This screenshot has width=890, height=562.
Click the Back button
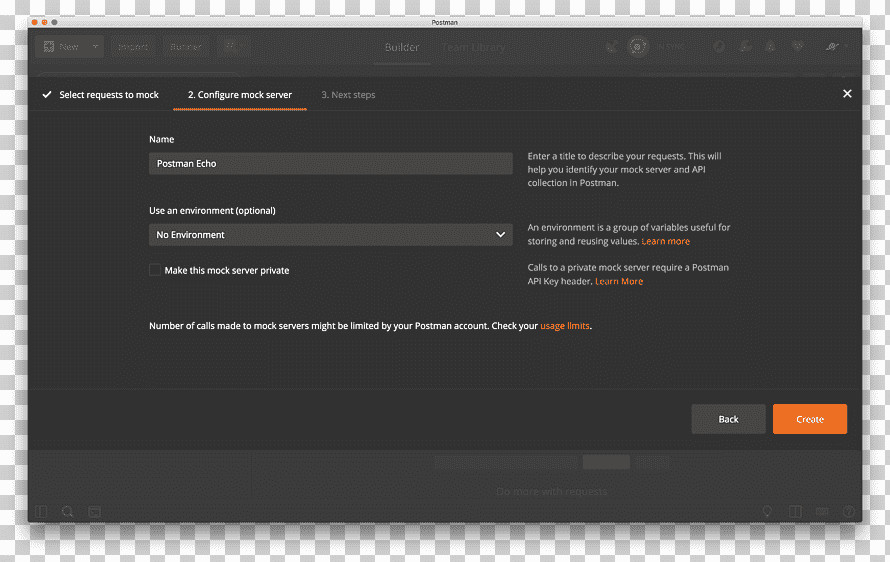[x=728, y=419]
